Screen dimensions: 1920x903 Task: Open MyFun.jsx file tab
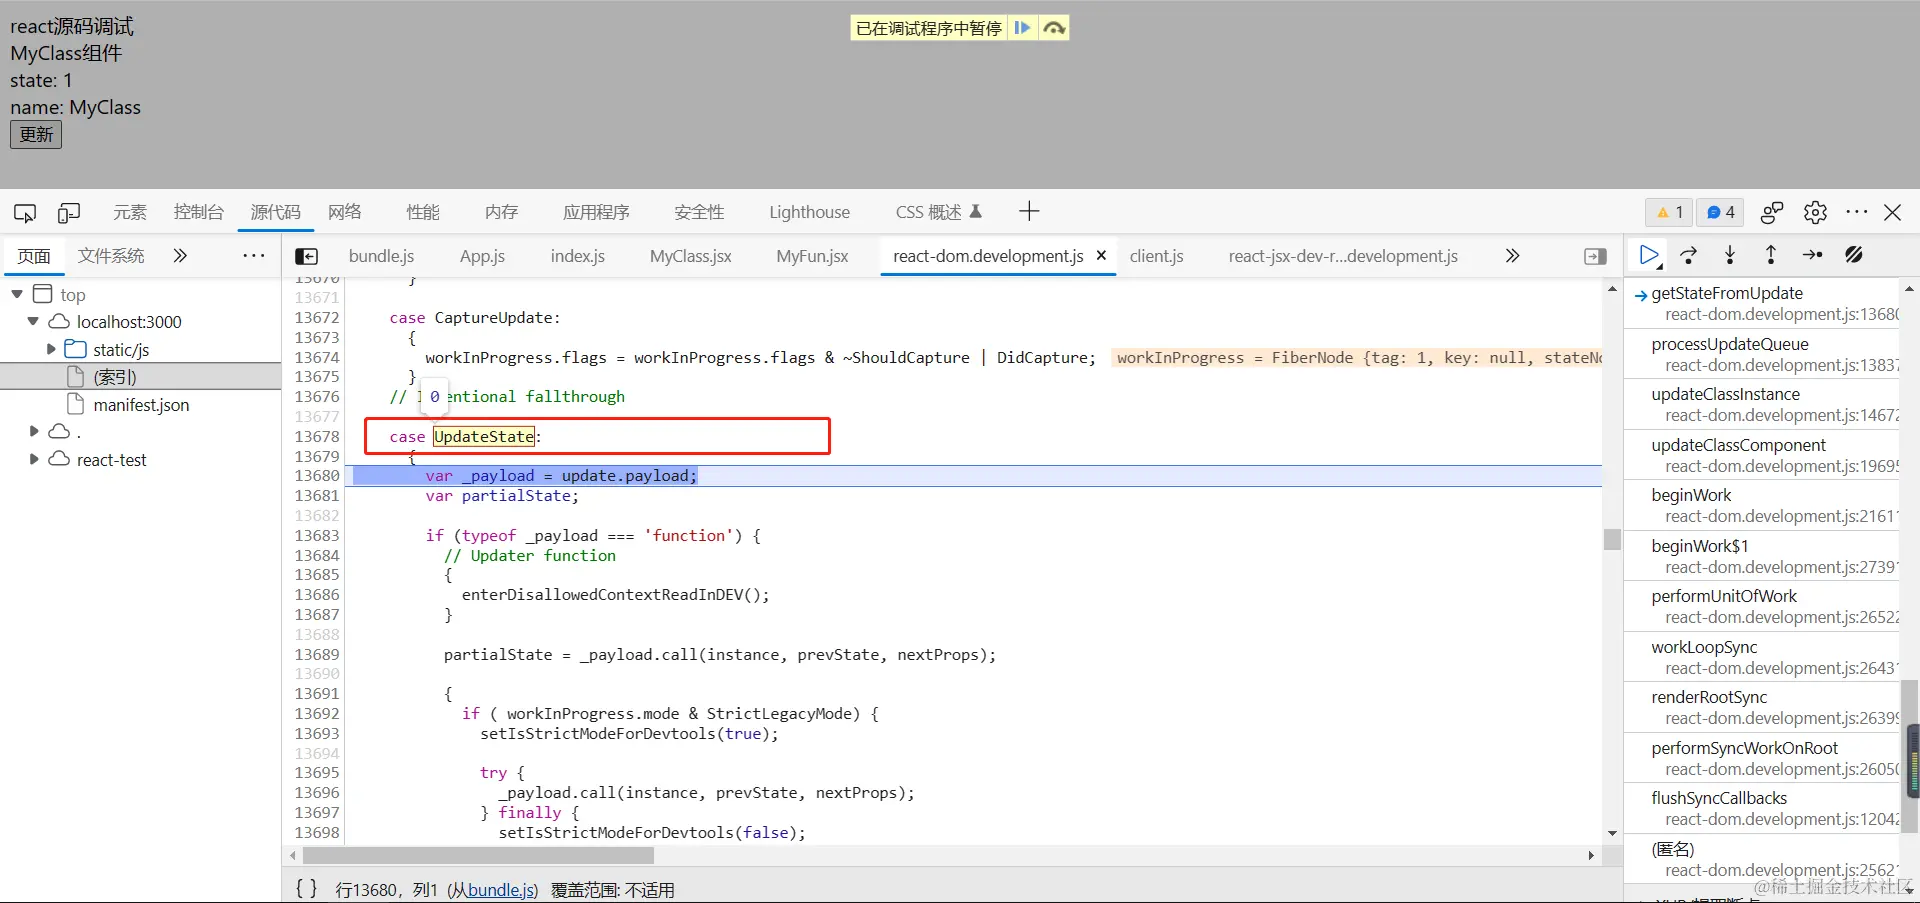coord(812,256)
